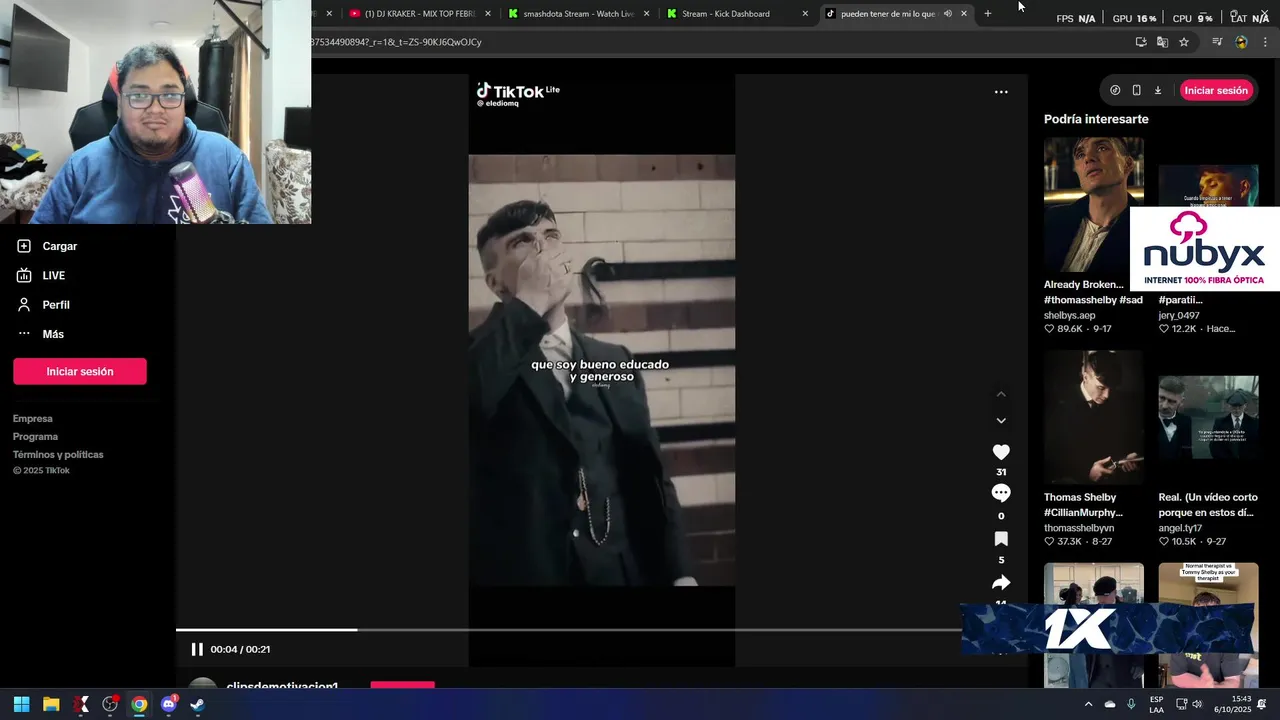Open the Windows Start menu
1280x720 pixels.
click(21, 704)
